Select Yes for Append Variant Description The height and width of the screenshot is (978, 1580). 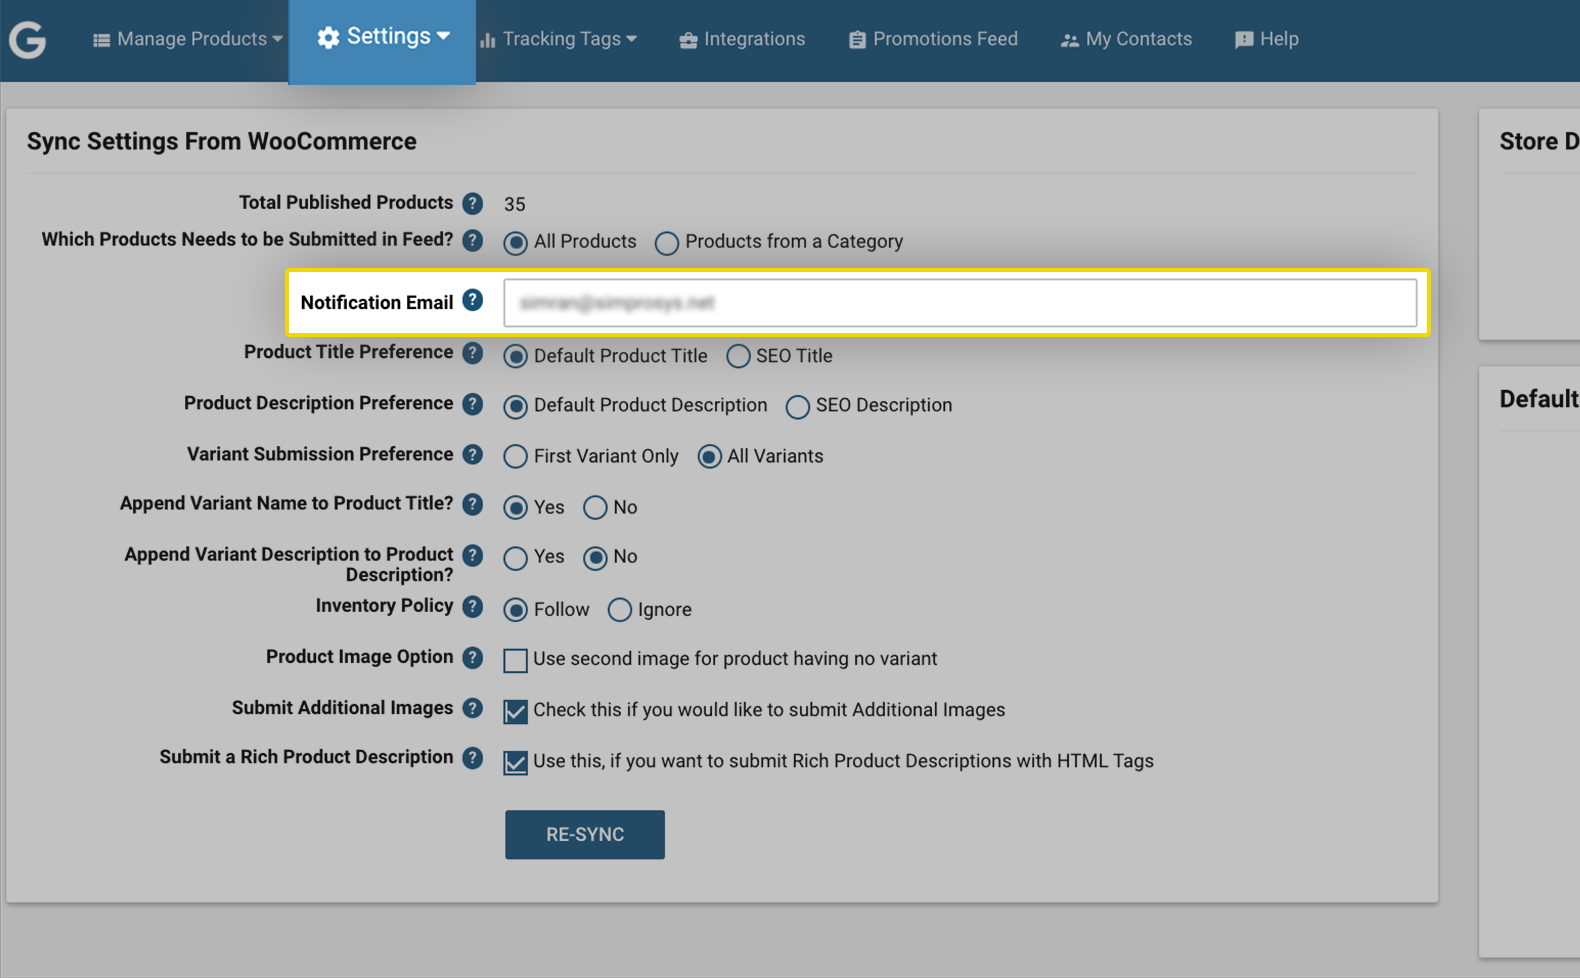pyautogui.click(x=515, y=558)
